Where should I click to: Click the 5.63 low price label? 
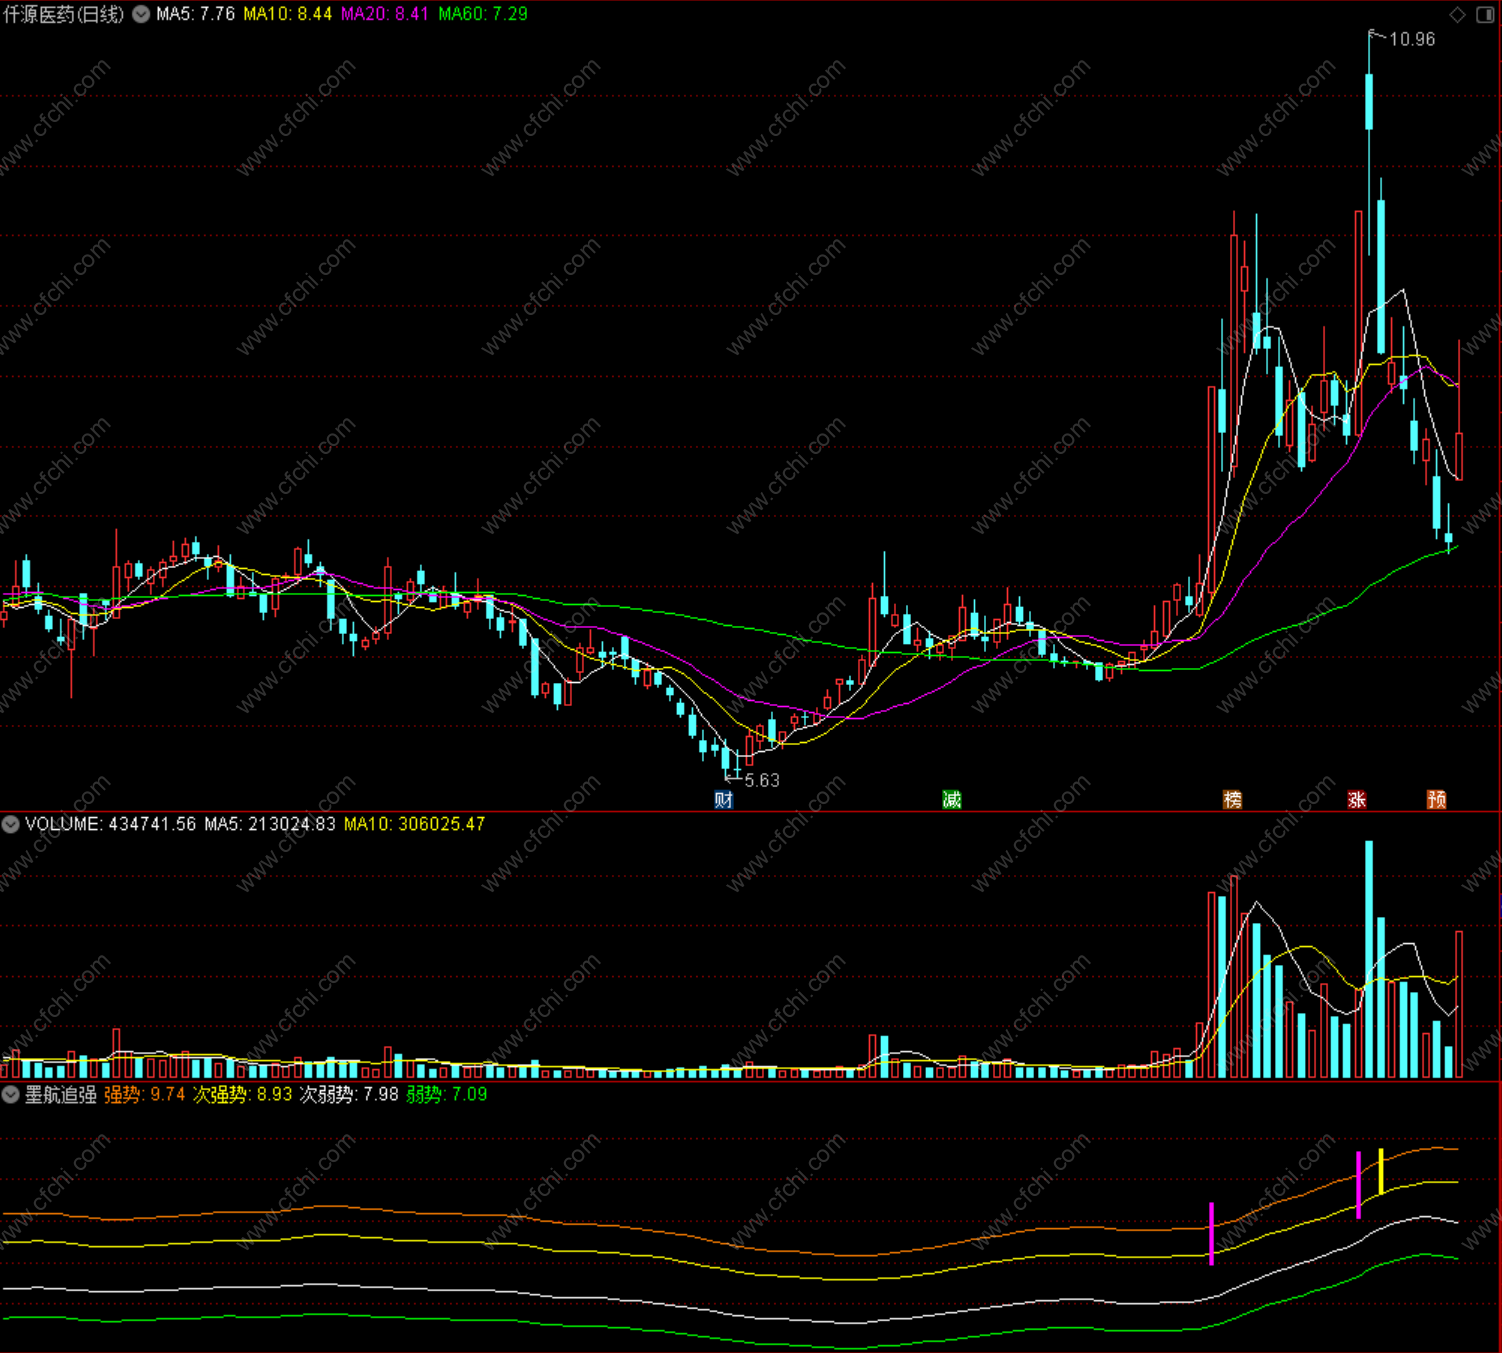(762, 780)
